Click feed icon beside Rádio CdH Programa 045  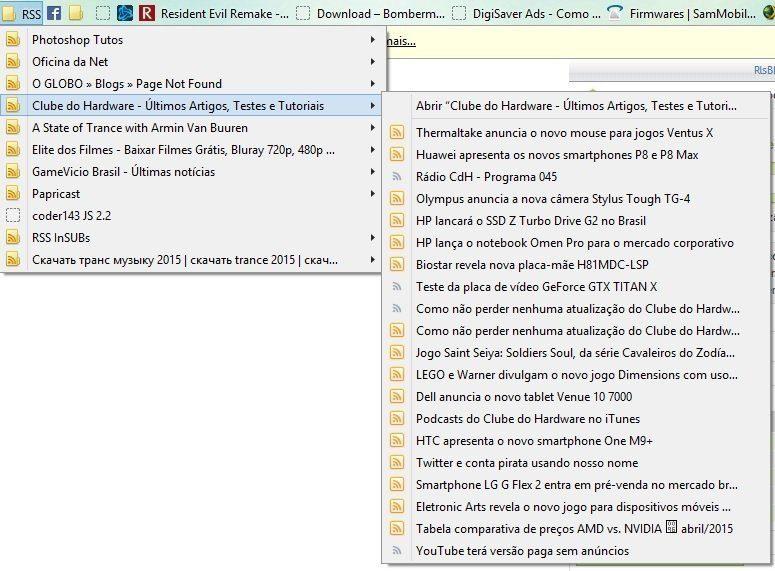coord(397,177)
